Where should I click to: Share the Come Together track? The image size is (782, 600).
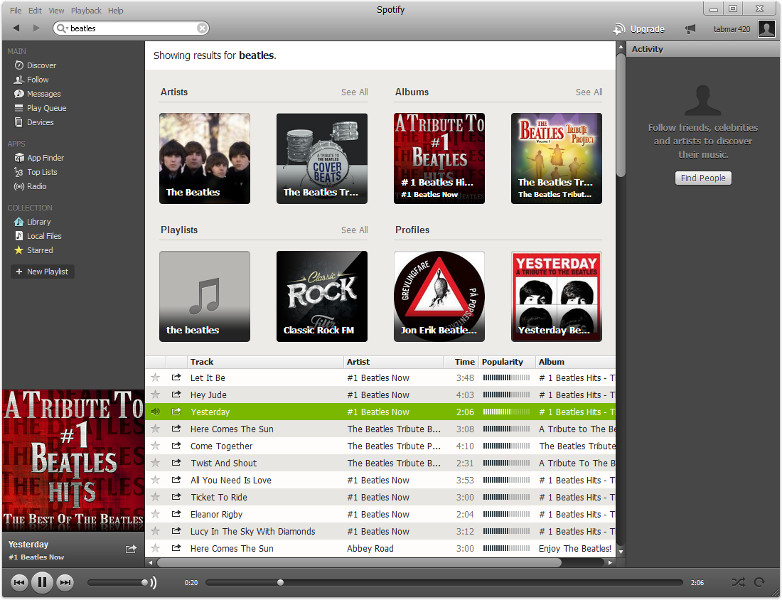pos(176,446)
